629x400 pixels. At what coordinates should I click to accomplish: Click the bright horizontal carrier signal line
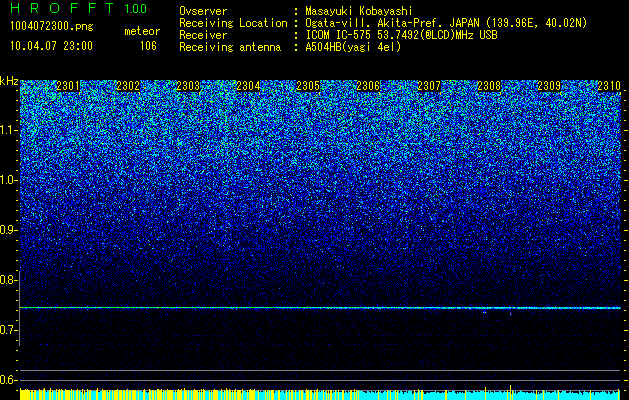(320, 308)
